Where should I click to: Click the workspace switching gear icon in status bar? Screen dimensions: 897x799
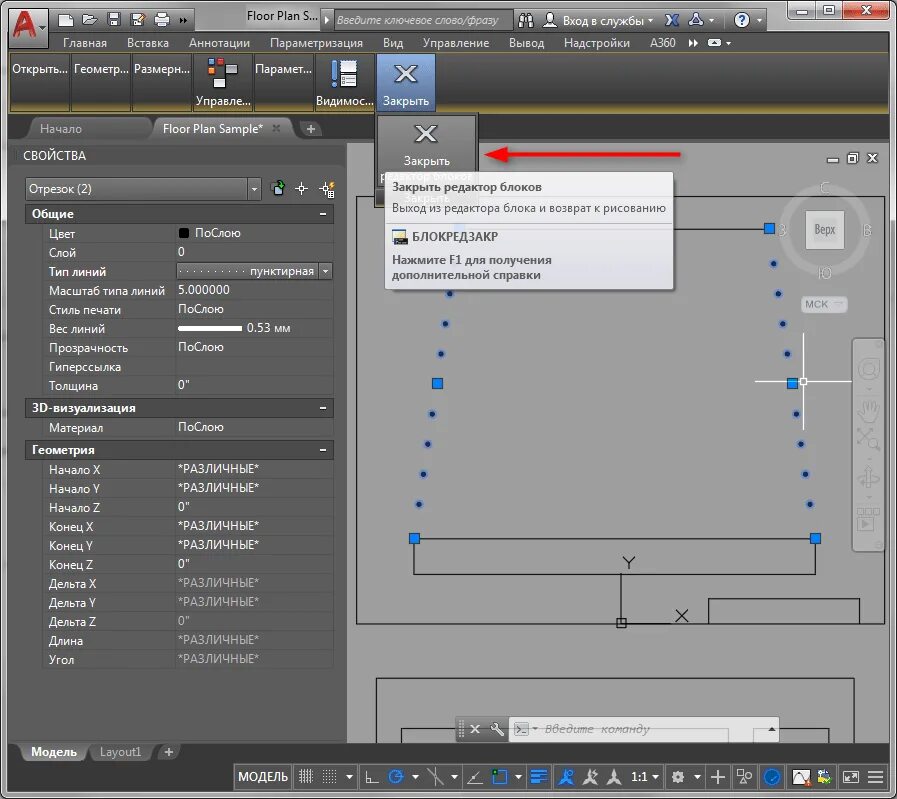[679, 777]
